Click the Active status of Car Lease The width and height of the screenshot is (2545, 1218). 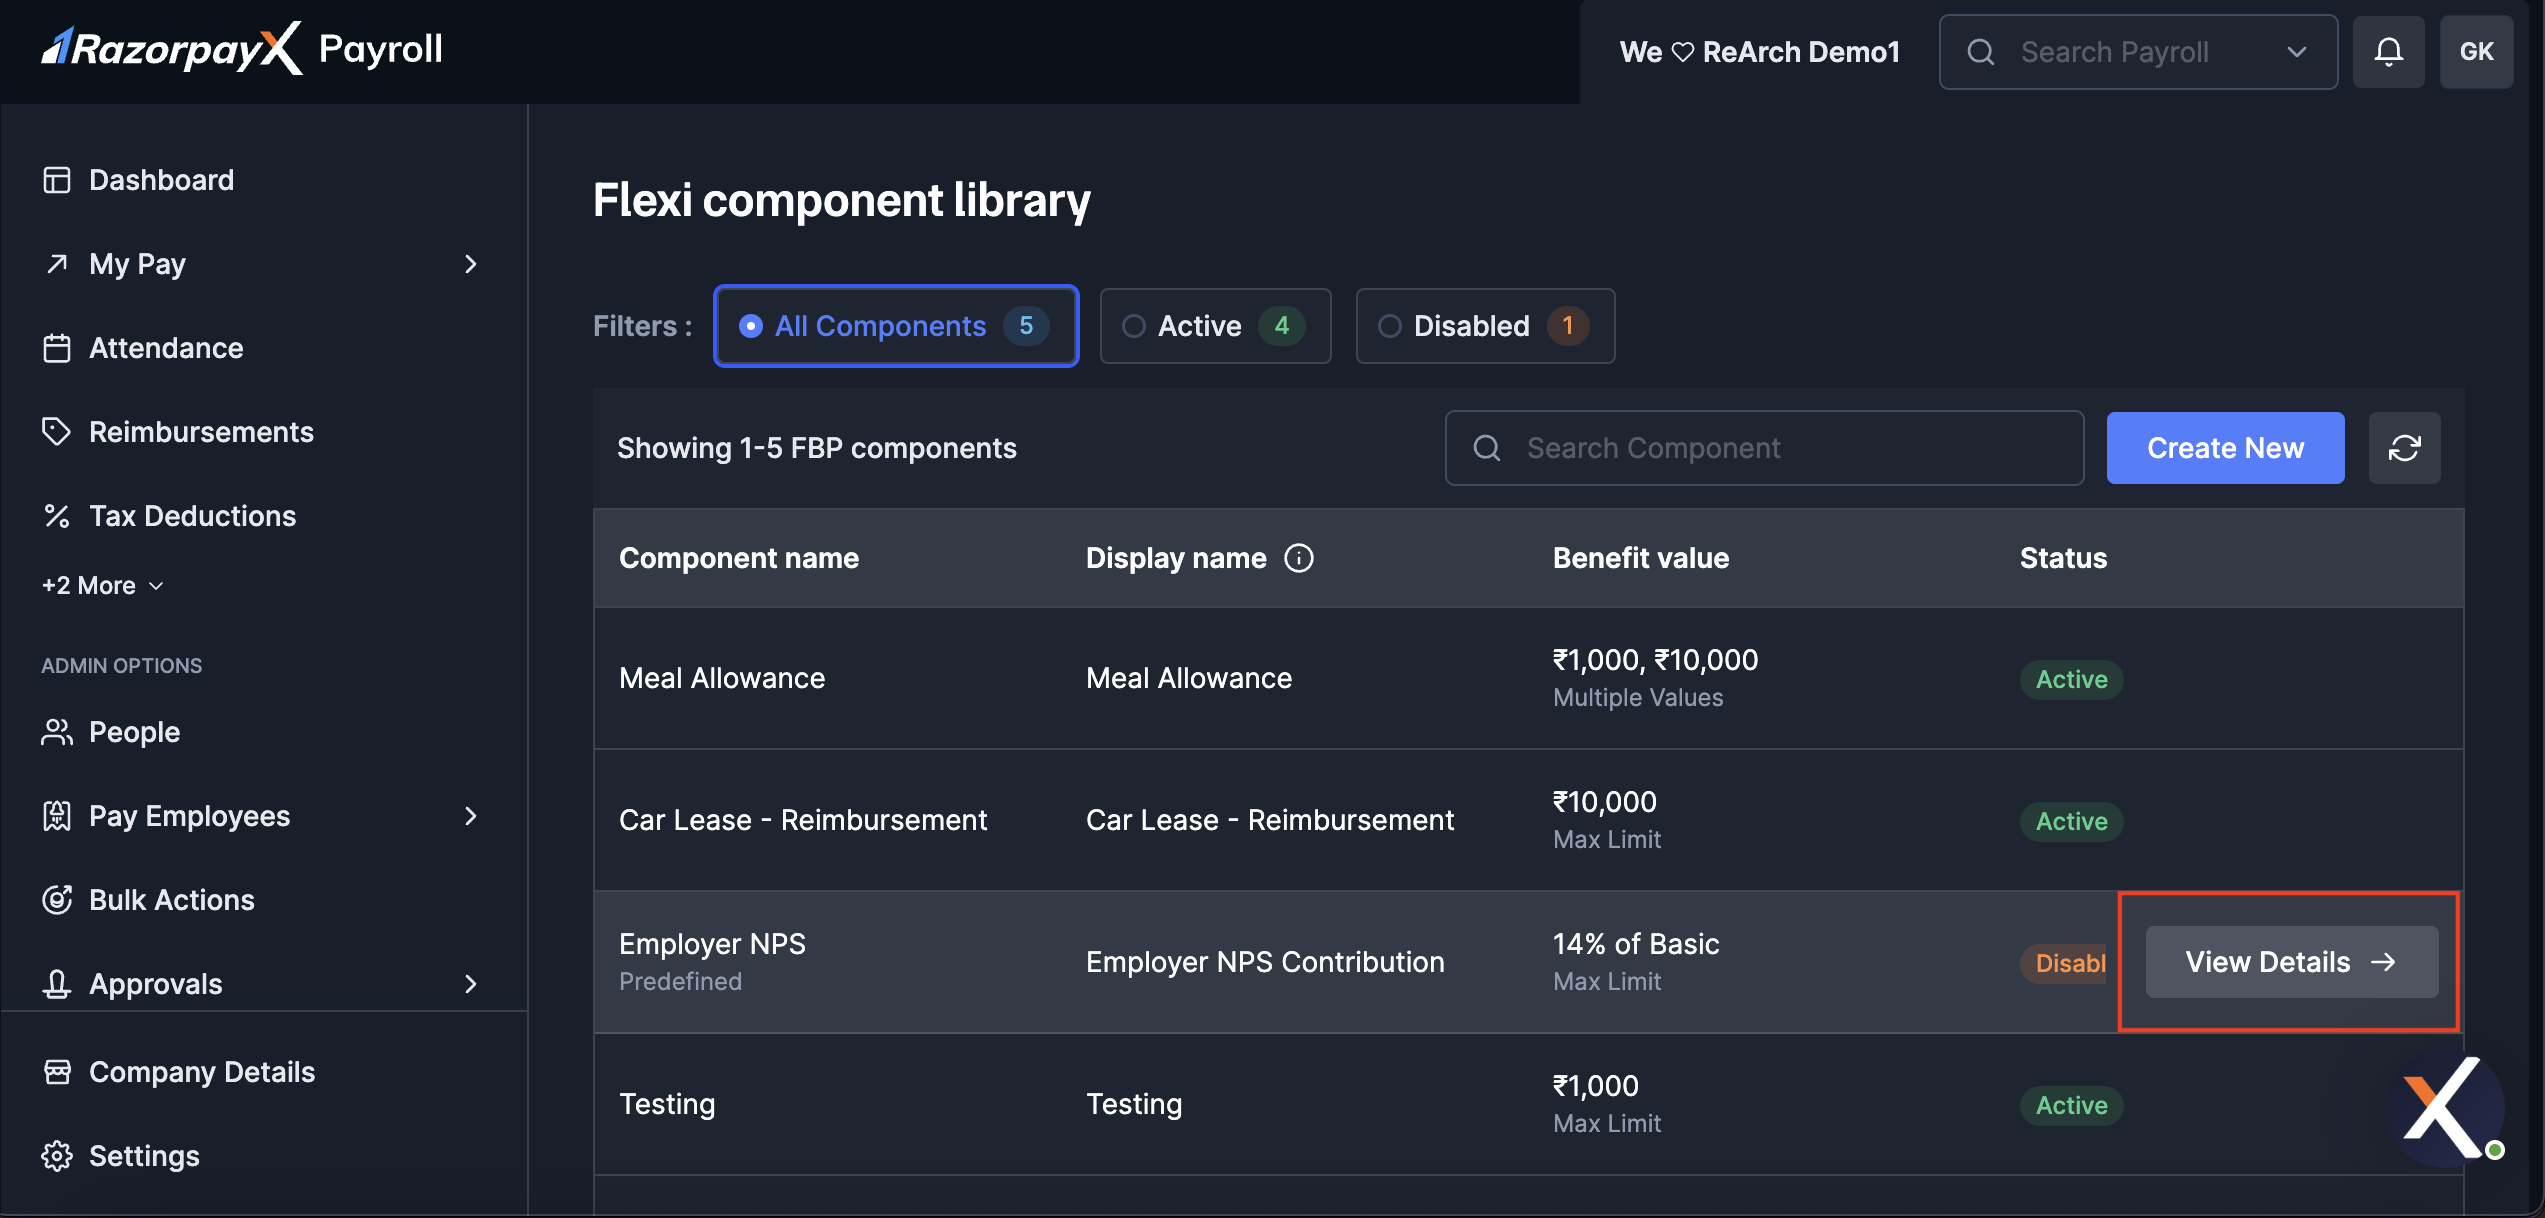pos(2071,822)
